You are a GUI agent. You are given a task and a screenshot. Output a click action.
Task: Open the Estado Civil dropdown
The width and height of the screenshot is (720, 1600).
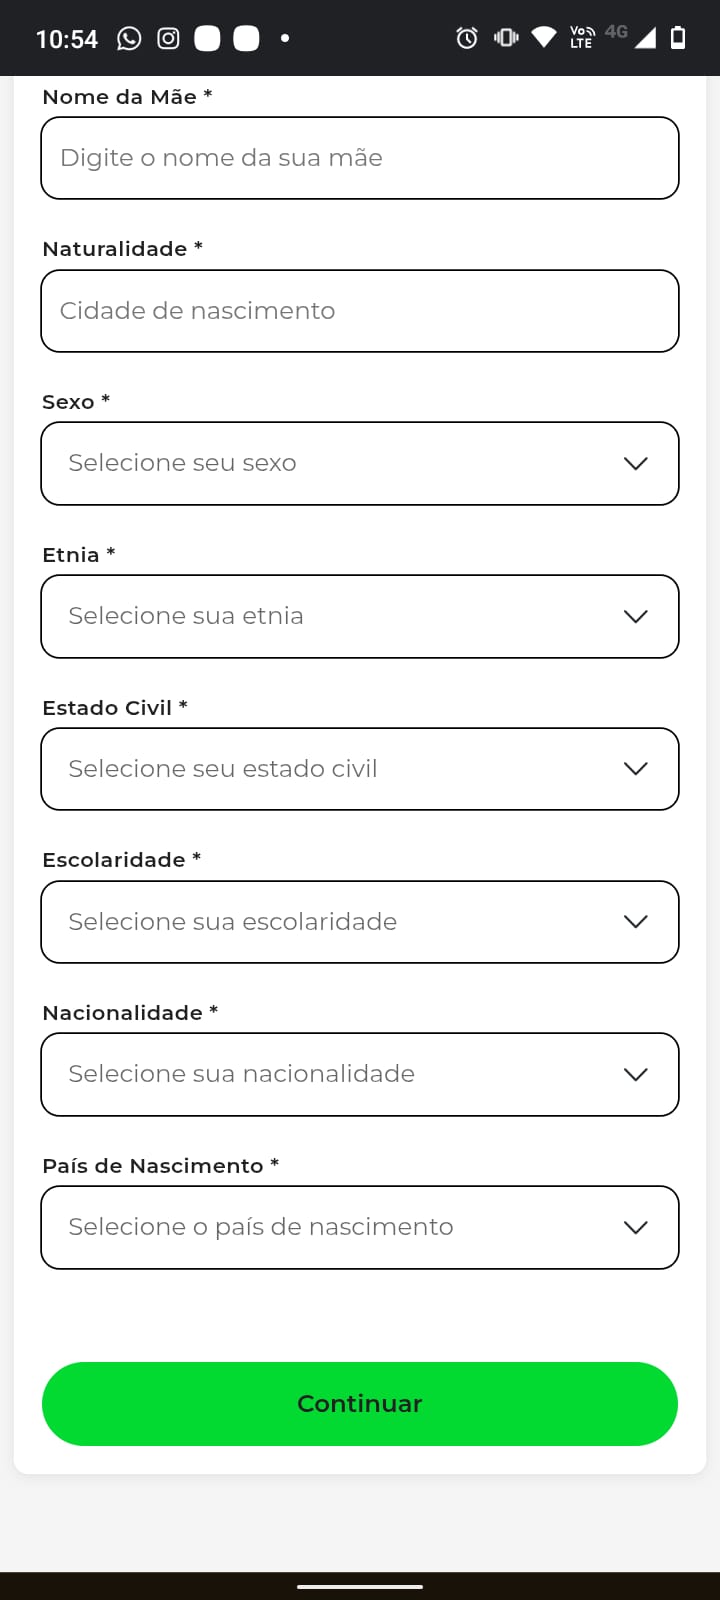360,769
